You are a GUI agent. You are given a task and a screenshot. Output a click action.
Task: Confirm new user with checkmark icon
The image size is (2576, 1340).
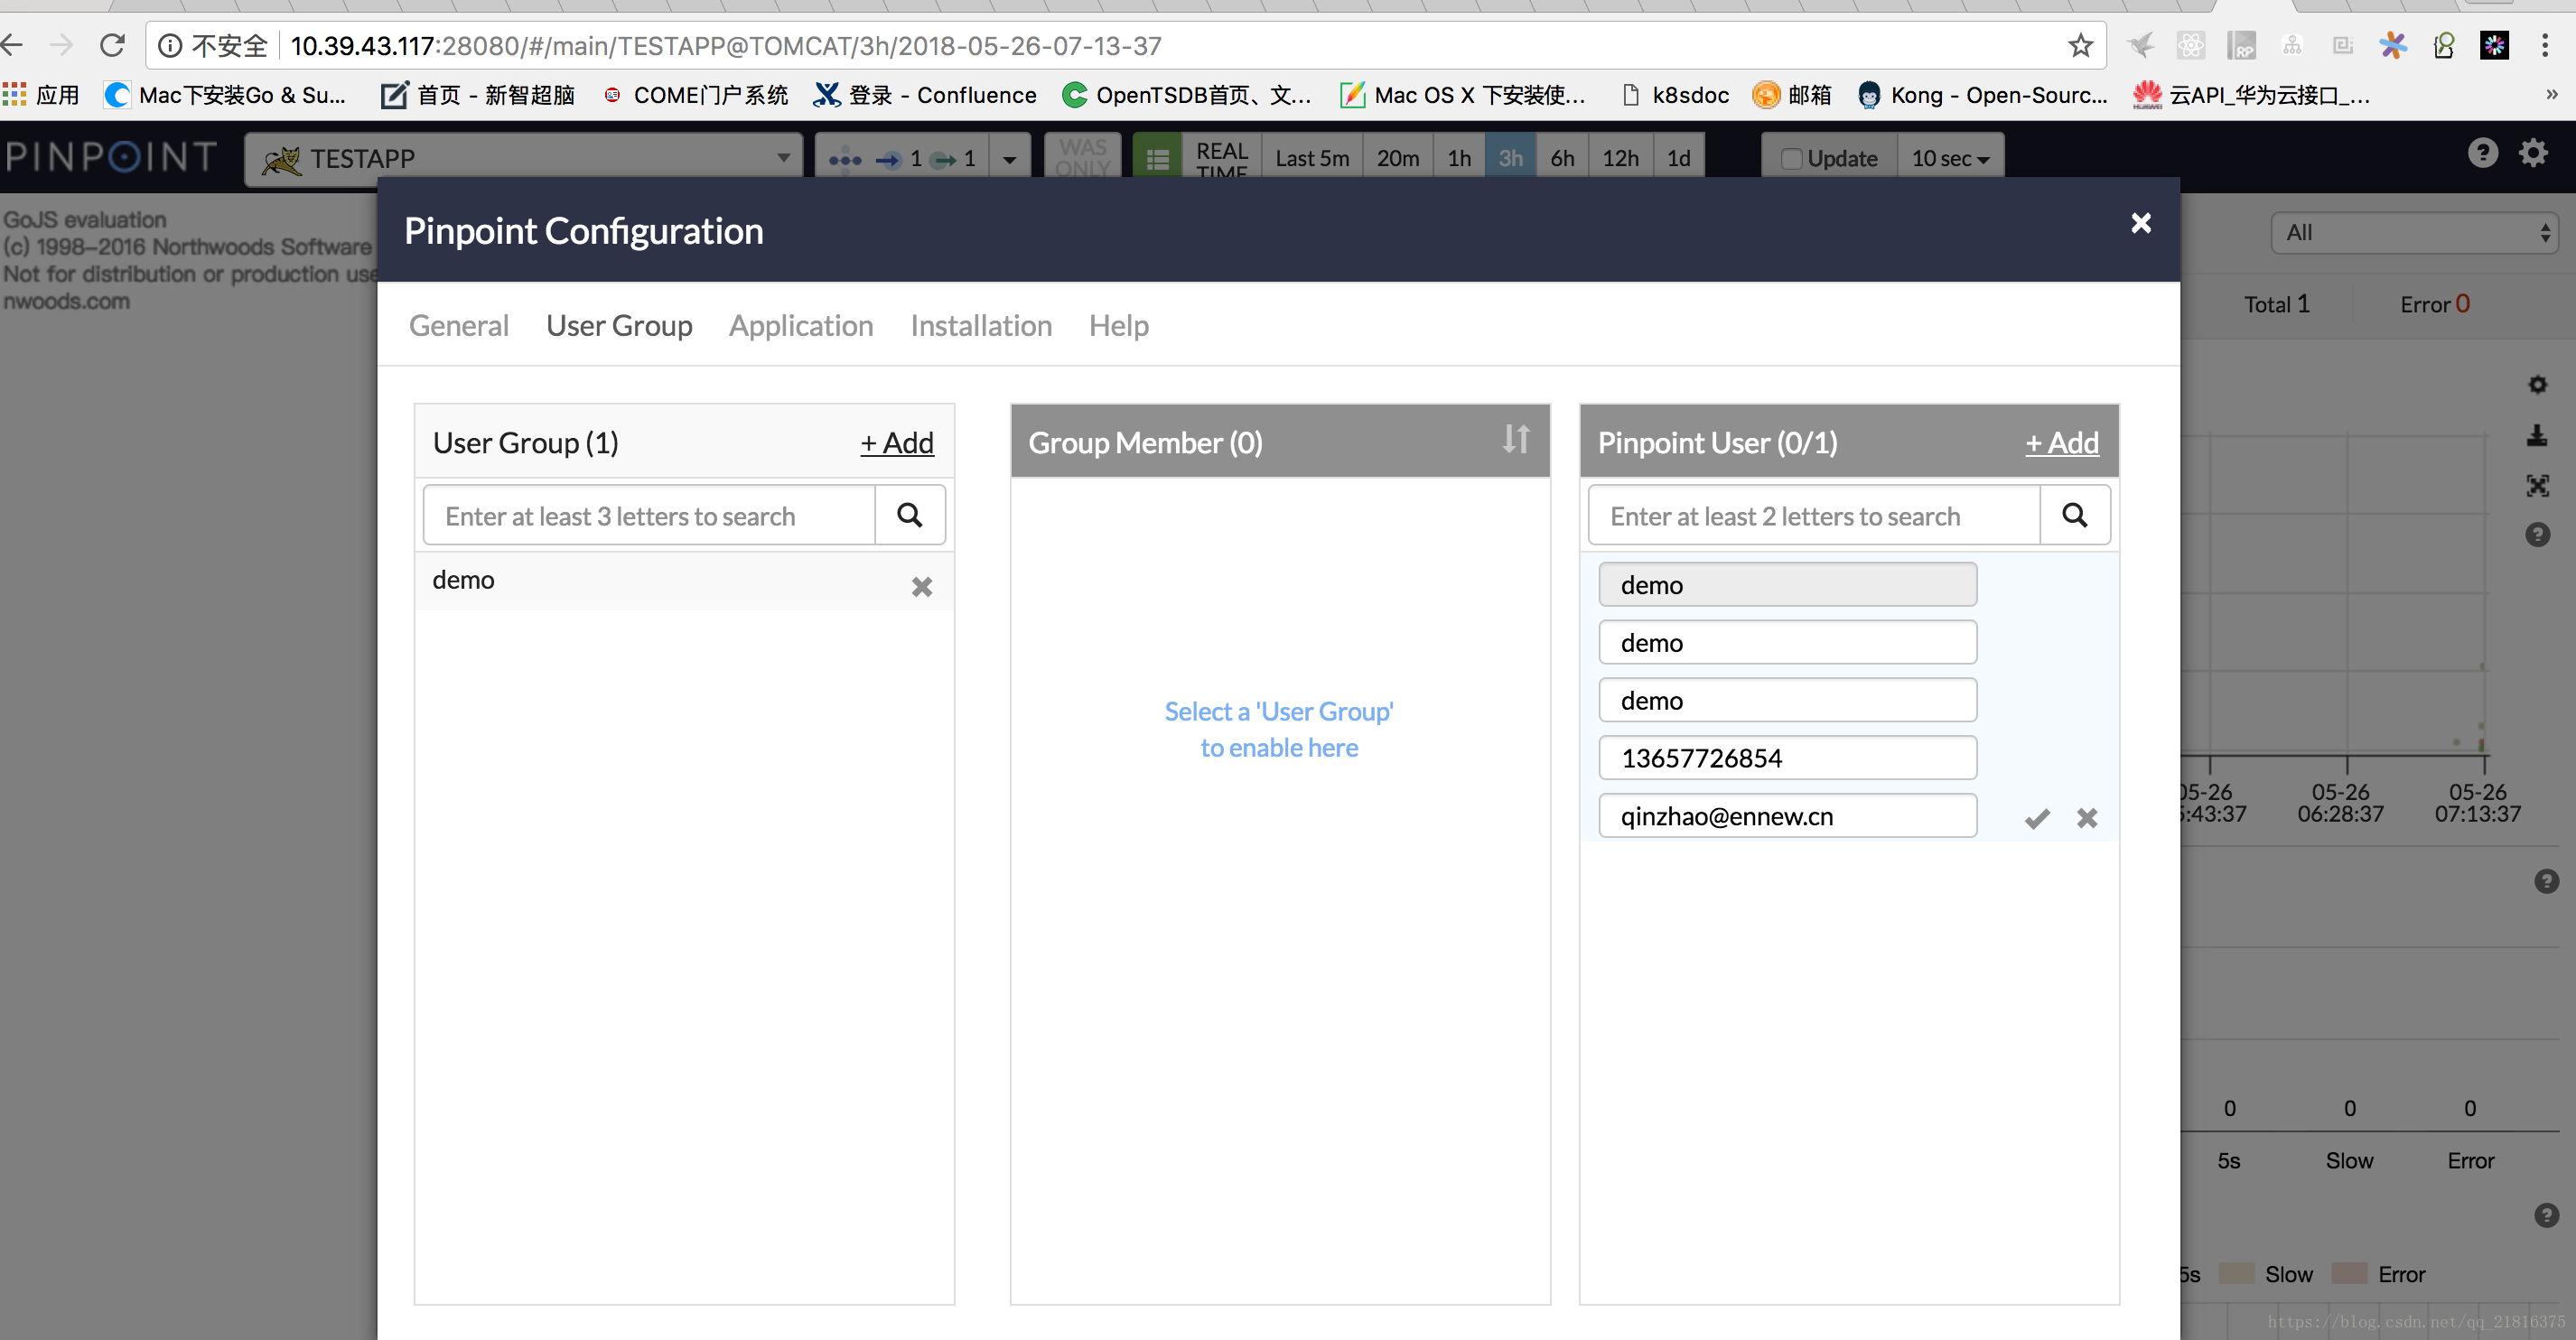click(2037, 818)
